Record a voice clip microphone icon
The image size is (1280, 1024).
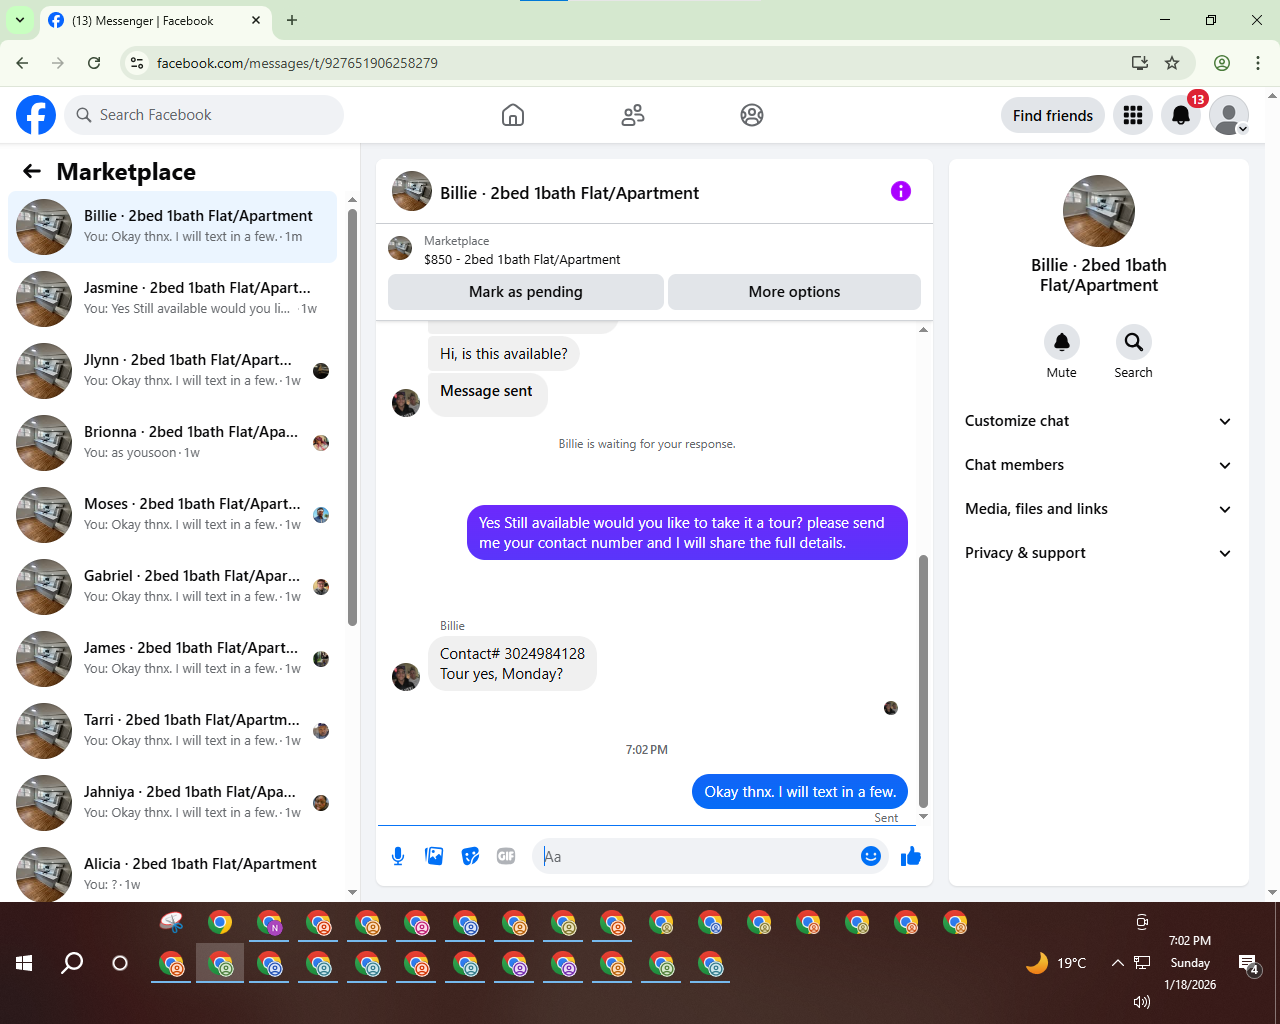click(x=398, y=856)
